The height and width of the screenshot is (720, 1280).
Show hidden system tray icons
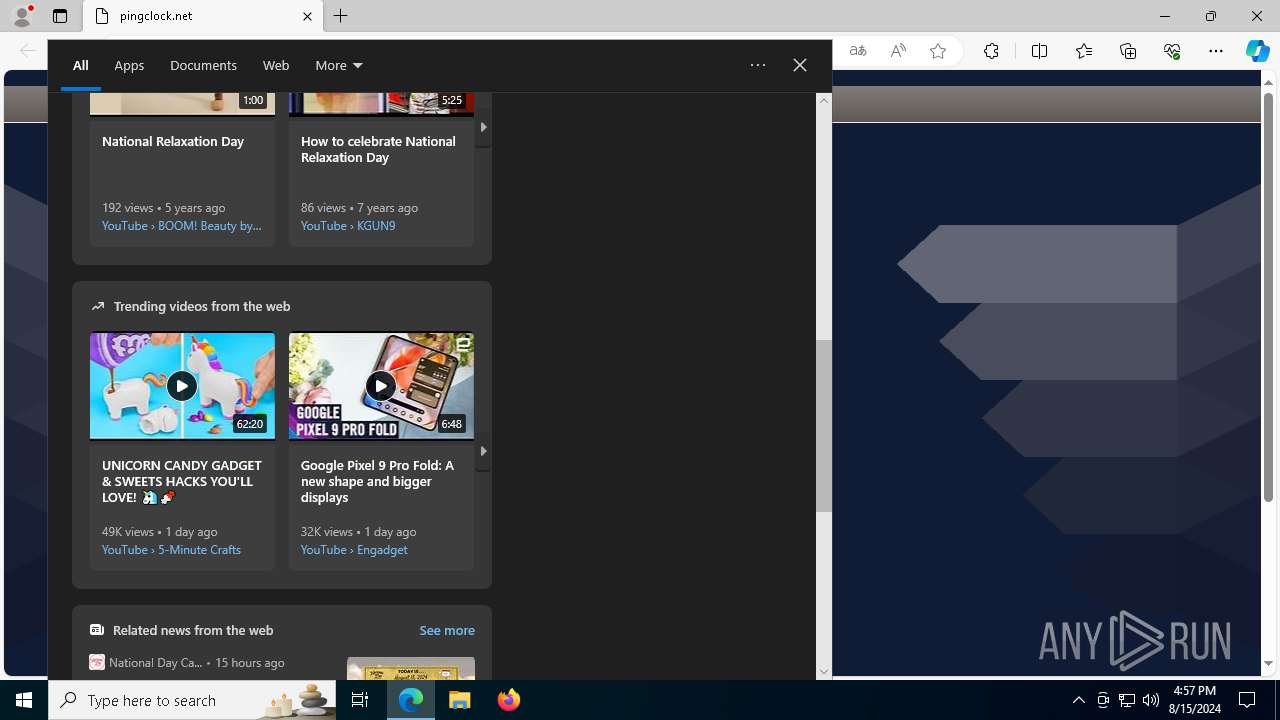[x=1078, y=700]
